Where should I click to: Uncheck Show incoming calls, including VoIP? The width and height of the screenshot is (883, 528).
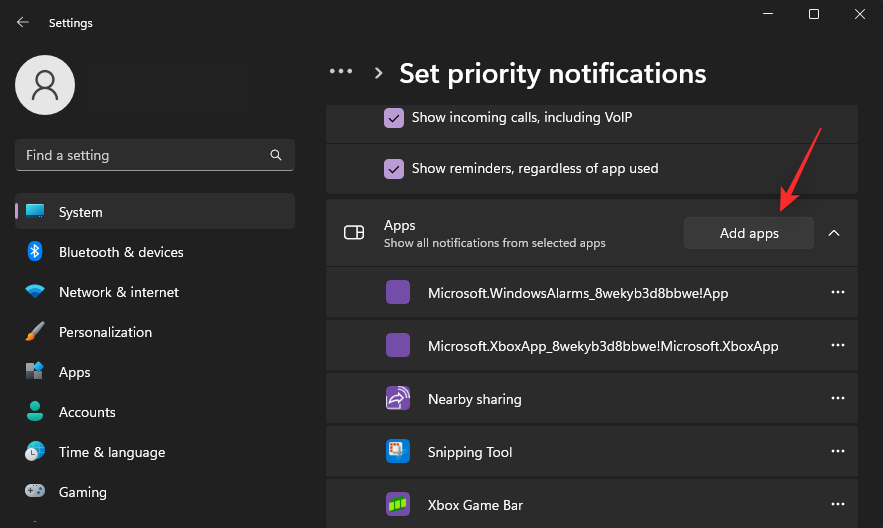tap(394, 118)
